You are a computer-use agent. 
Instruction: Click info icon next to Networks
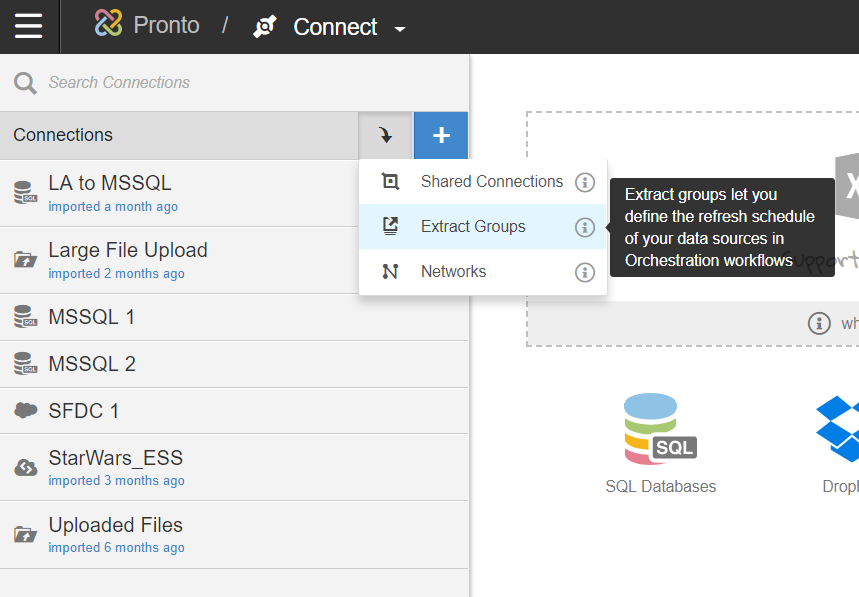[585, 272]
